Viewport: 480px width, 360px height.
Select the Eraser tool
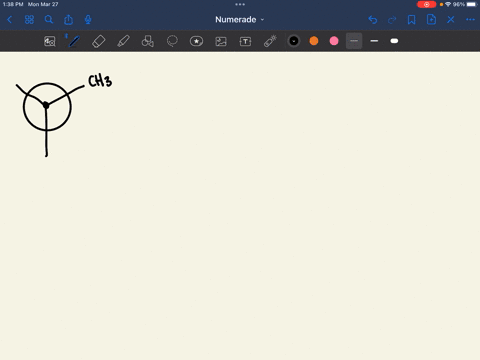point(99,41)
